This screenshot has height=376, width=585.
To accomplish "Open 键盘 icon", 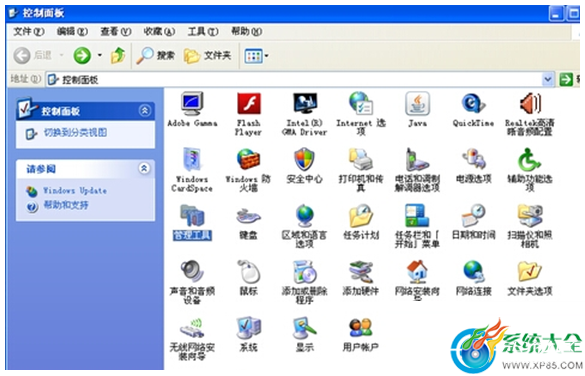I will pyautogui.click(x=249, y=216).
